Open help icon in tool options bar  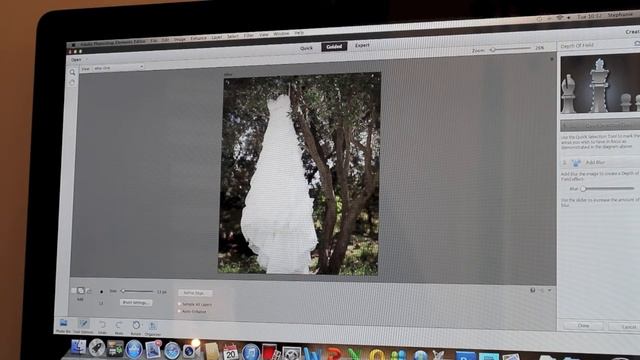[533, 290]
